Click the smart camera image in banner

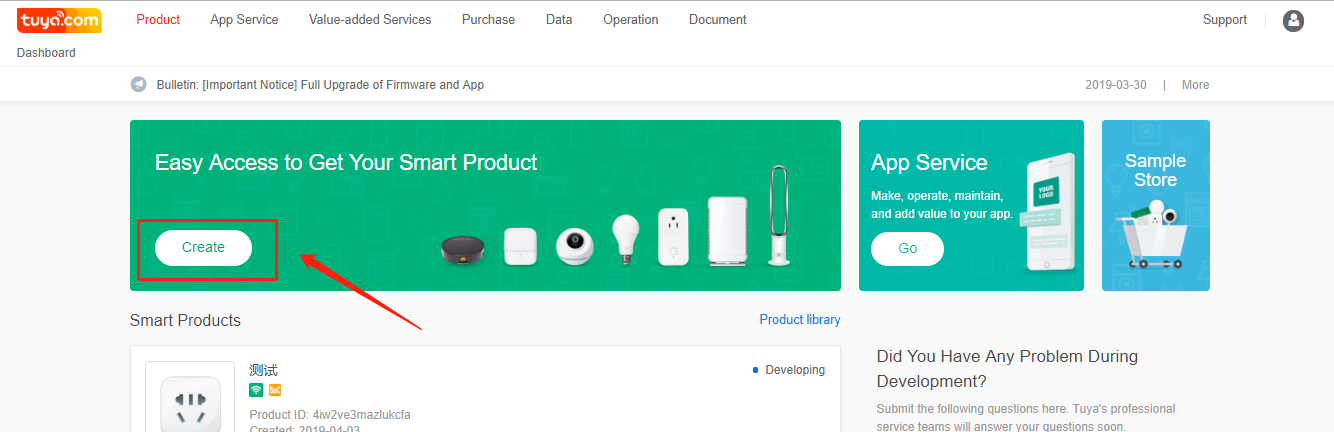pyautogui.click(x=575, y=245)
